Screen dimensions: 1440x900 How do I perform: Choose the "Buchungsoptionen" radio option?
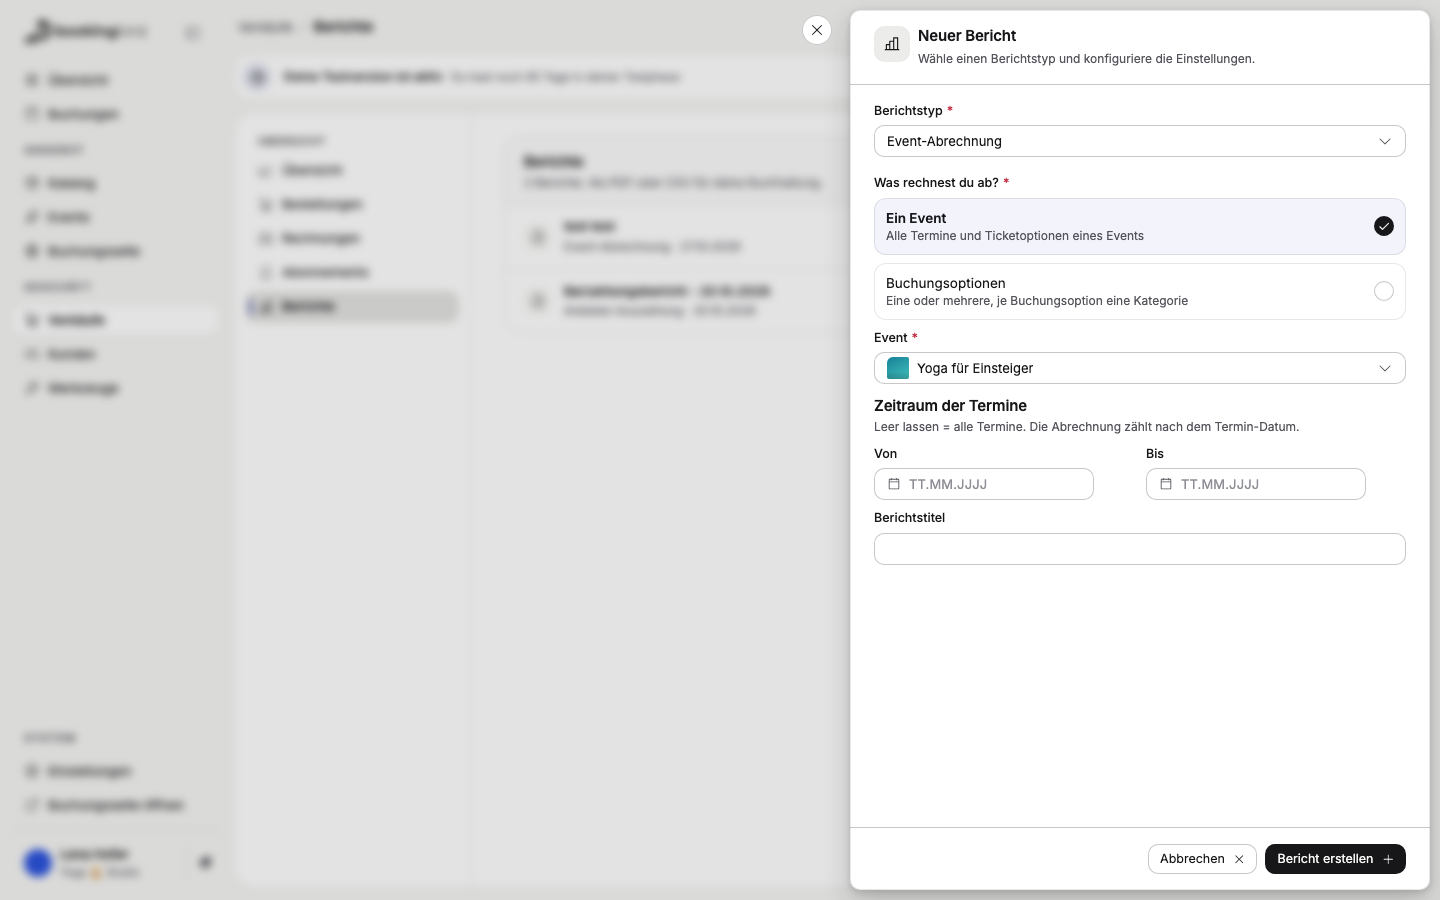[x=1140, y=291]
